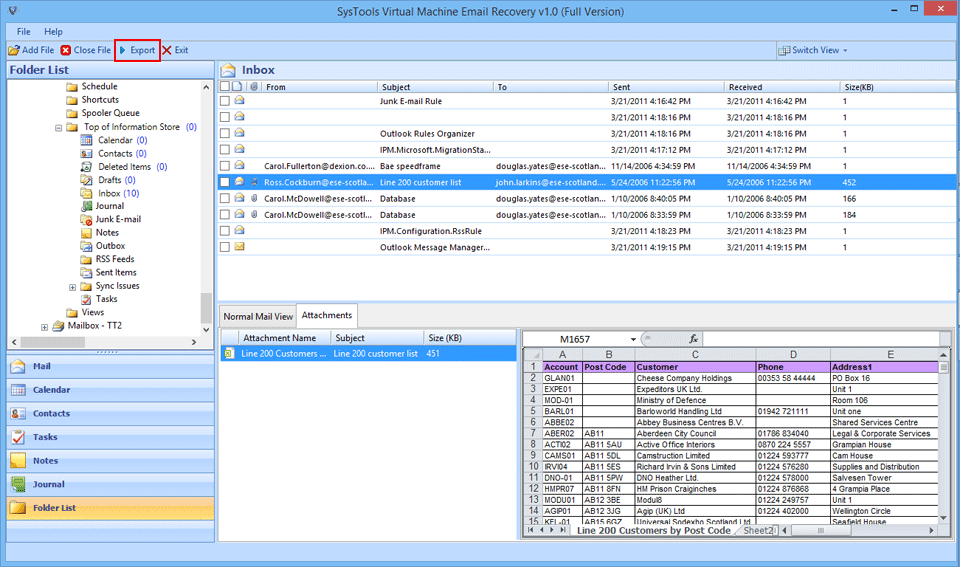The width and height of the screenshot is (960, 567).
Task: Select the Inbox folder icon in tree
Action: click(86, 193)
